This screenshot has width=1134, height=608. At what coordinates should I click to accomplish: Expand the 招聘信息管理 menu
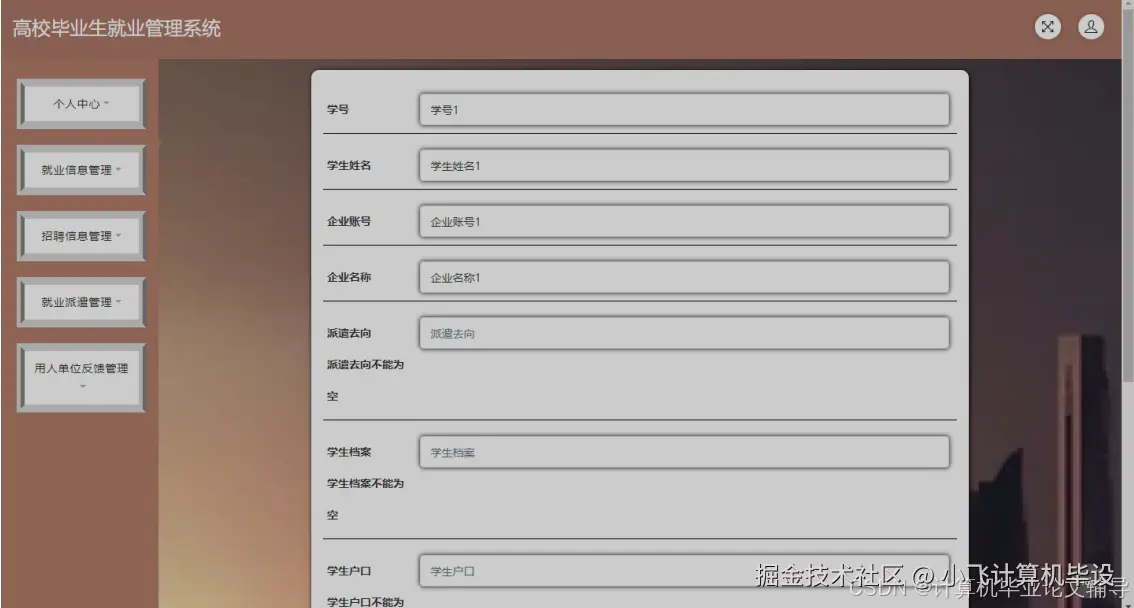coord(80,235)
